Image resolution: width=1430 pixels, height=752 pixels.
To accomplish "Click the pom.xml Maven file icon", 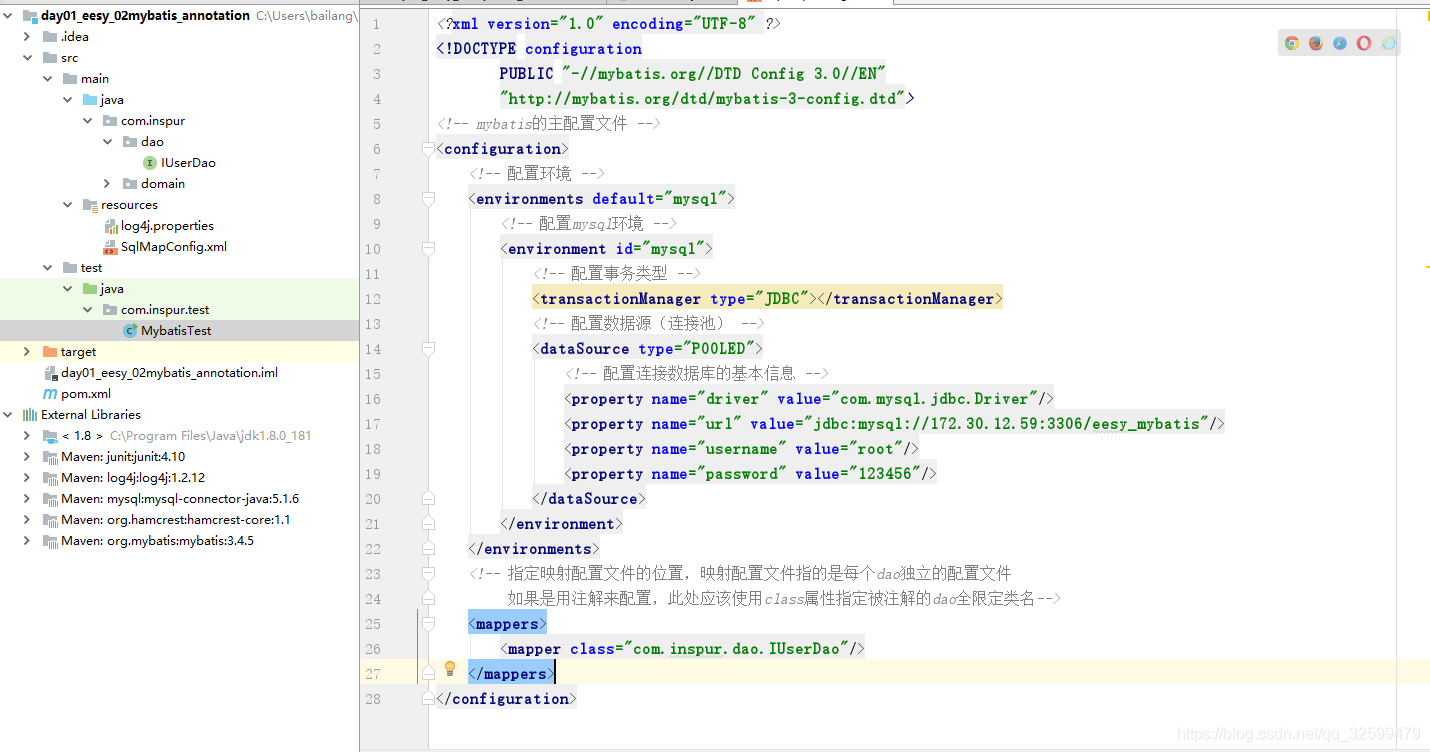I will pyautogui.click(x=51, y=394).
